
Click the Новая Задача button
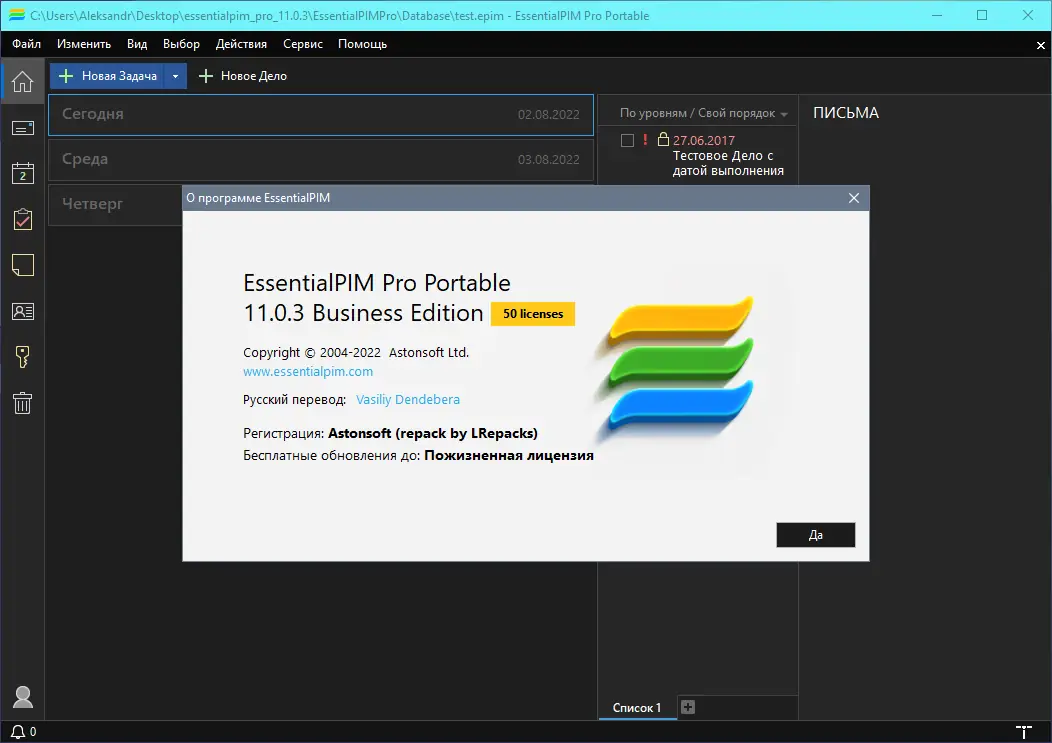point(108,76)
